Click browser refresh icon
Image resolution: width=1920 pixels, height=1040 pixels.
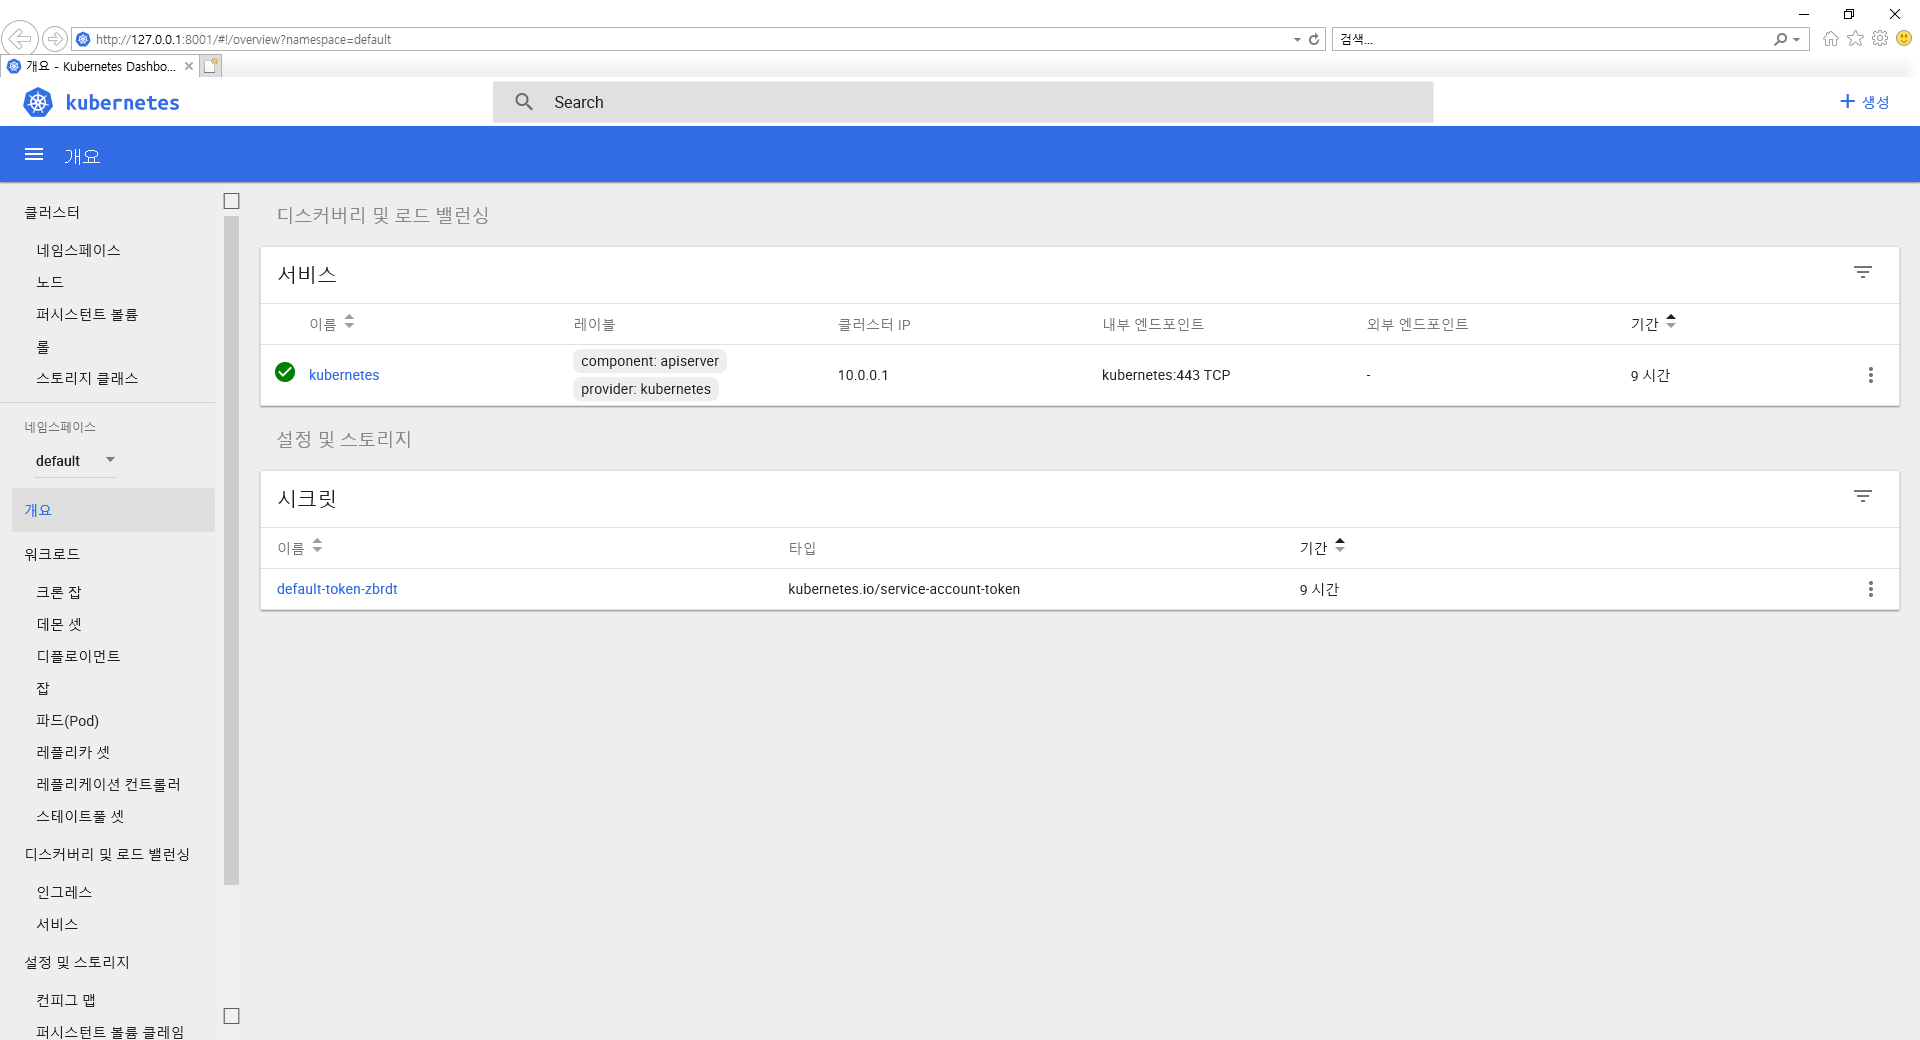click(x=1314, y=39)
